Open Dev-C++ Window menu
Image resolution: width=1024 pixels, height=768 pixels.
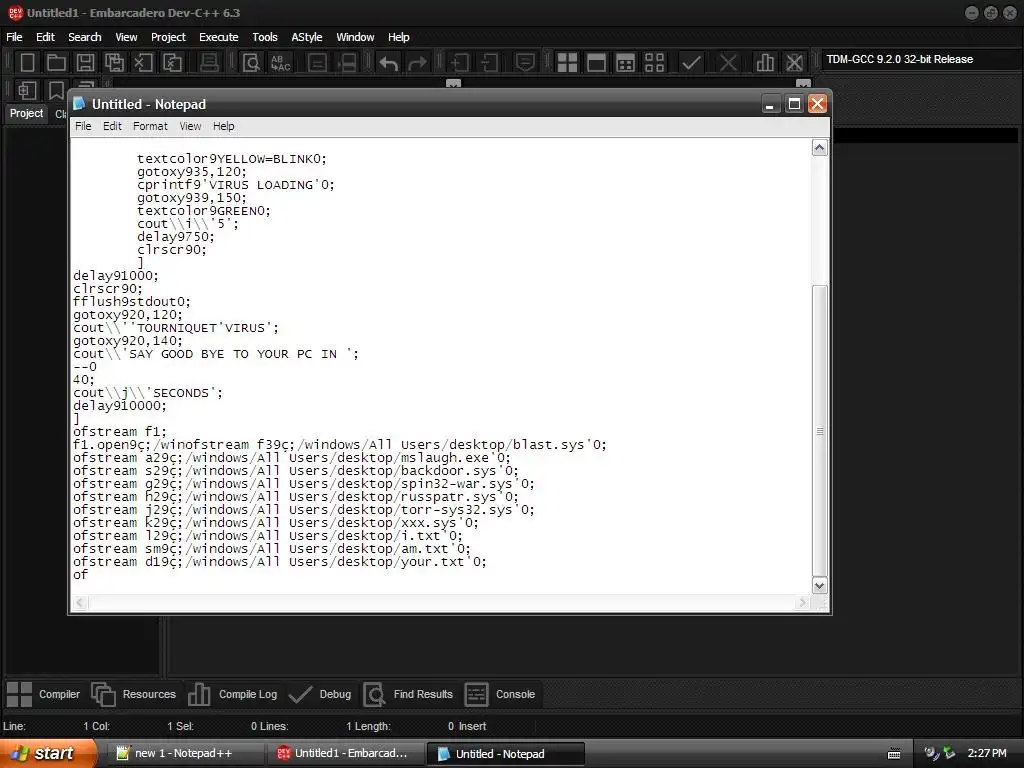(355, 37)
